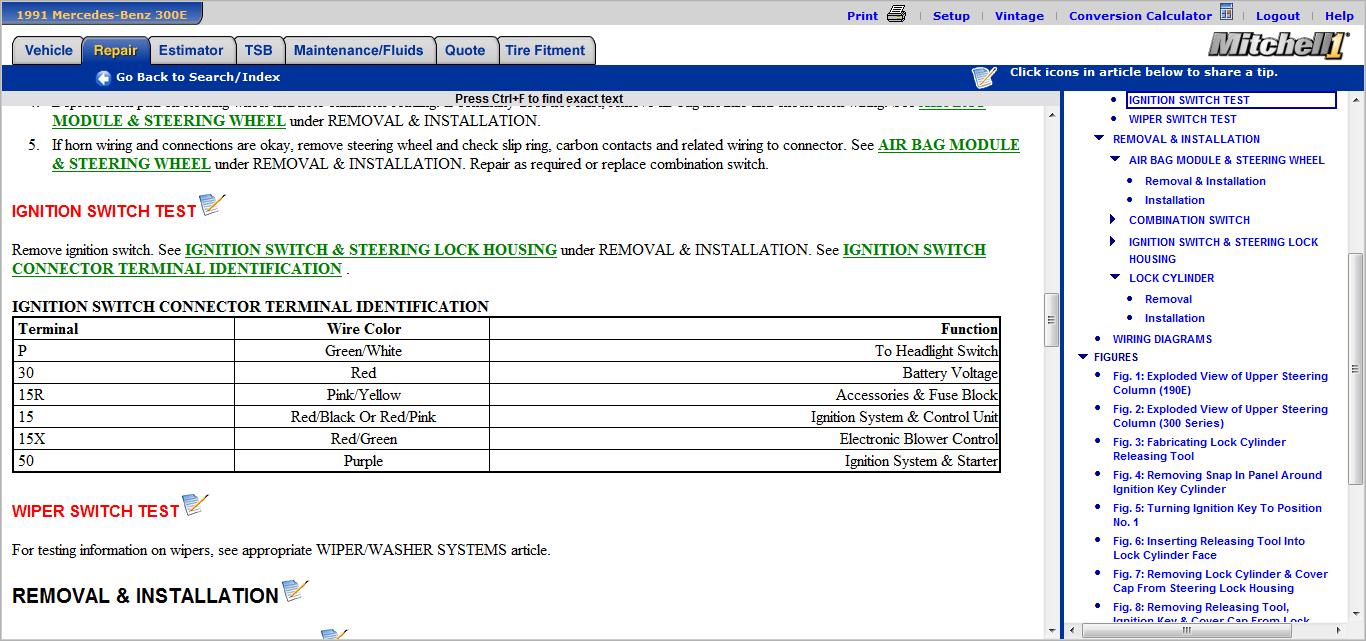Click the Logout link
Viewport: 1366px width, 641px height.
1278,16
